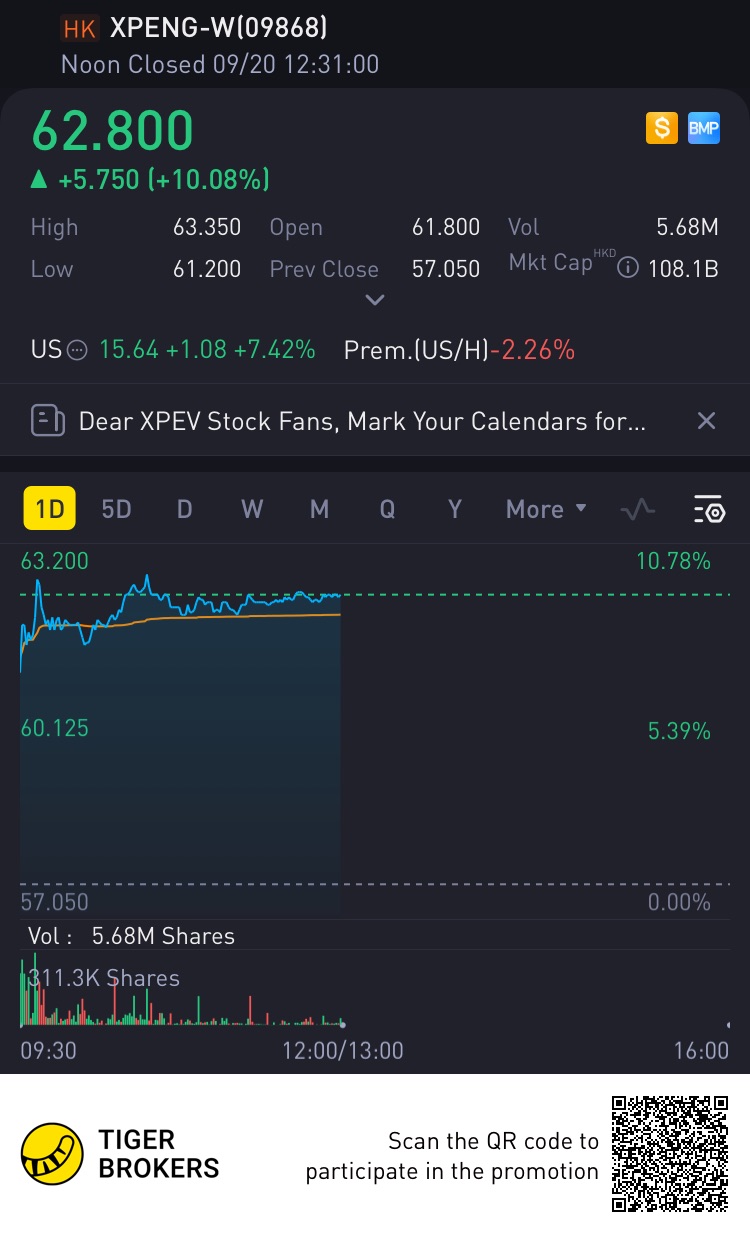Tap the US quote more-options icon
The width and height of the screenshot is (750, 1234).
77,350
